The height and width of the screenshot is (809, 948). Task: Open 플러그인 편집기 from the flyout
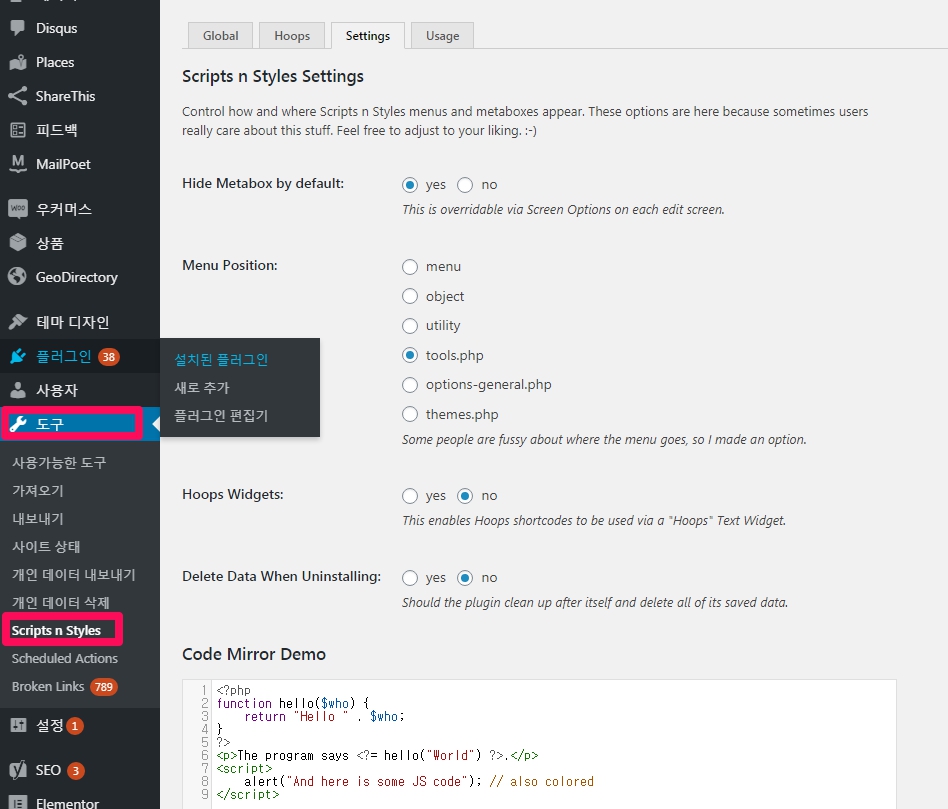(221, 415)
